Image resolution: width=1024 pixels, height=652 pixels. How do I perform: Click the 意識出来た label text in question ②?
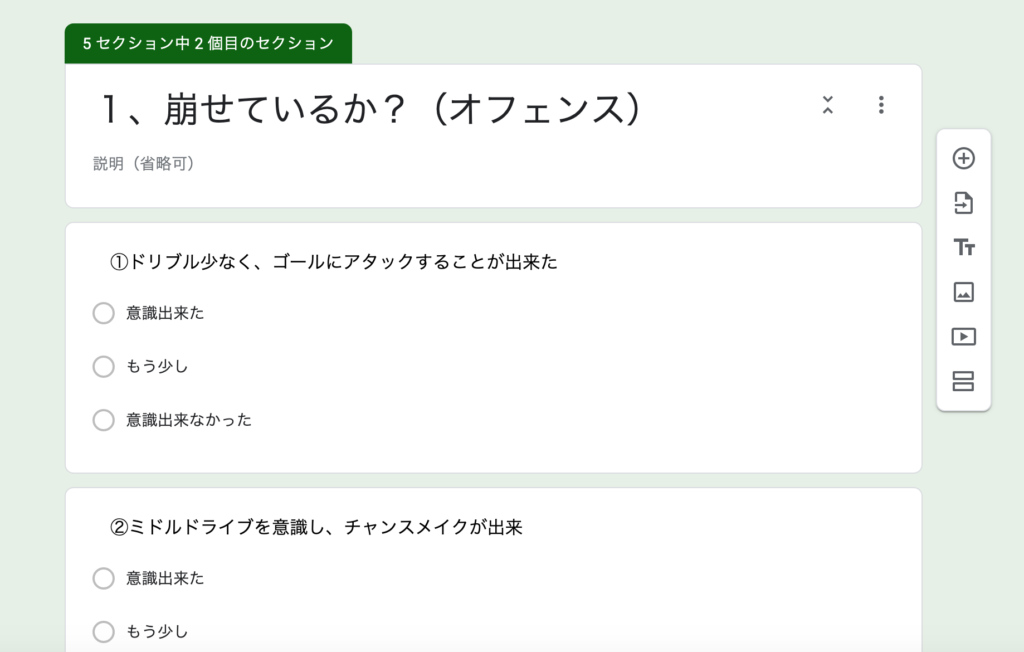[165, 578]
